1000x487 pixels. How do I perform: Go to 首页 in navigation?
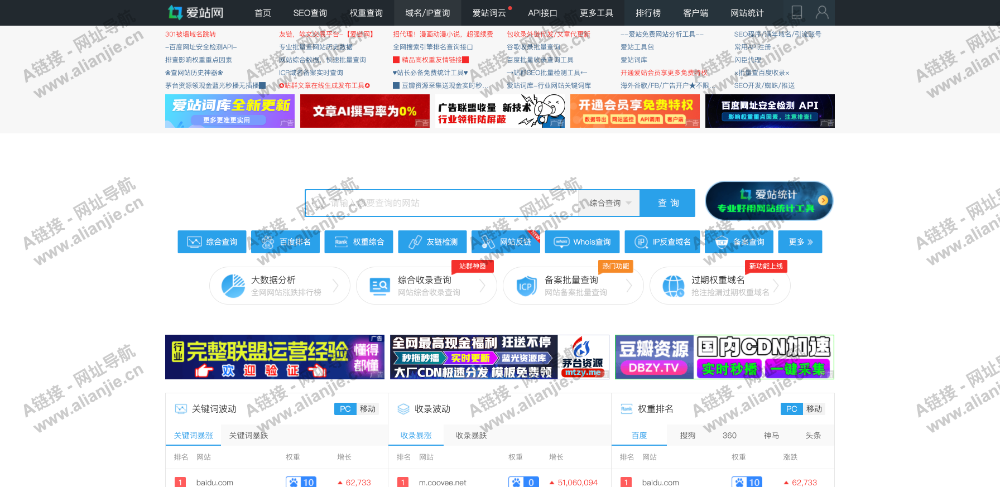262,13
